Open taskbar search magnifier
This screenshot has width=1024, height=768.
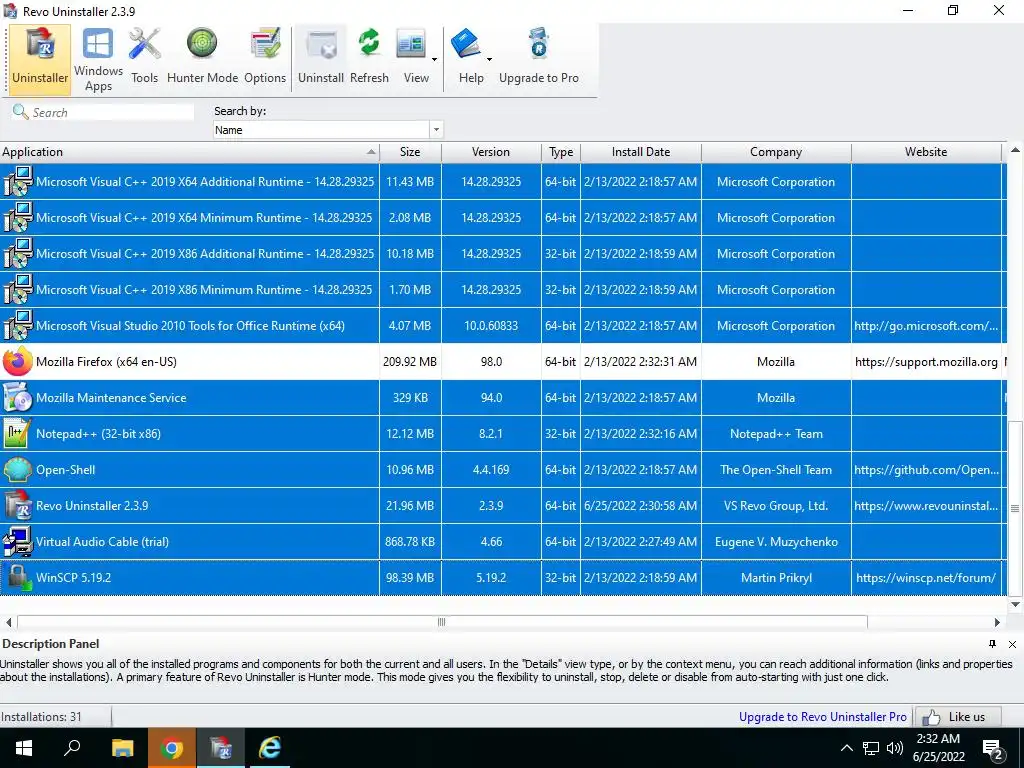(72, 748)
